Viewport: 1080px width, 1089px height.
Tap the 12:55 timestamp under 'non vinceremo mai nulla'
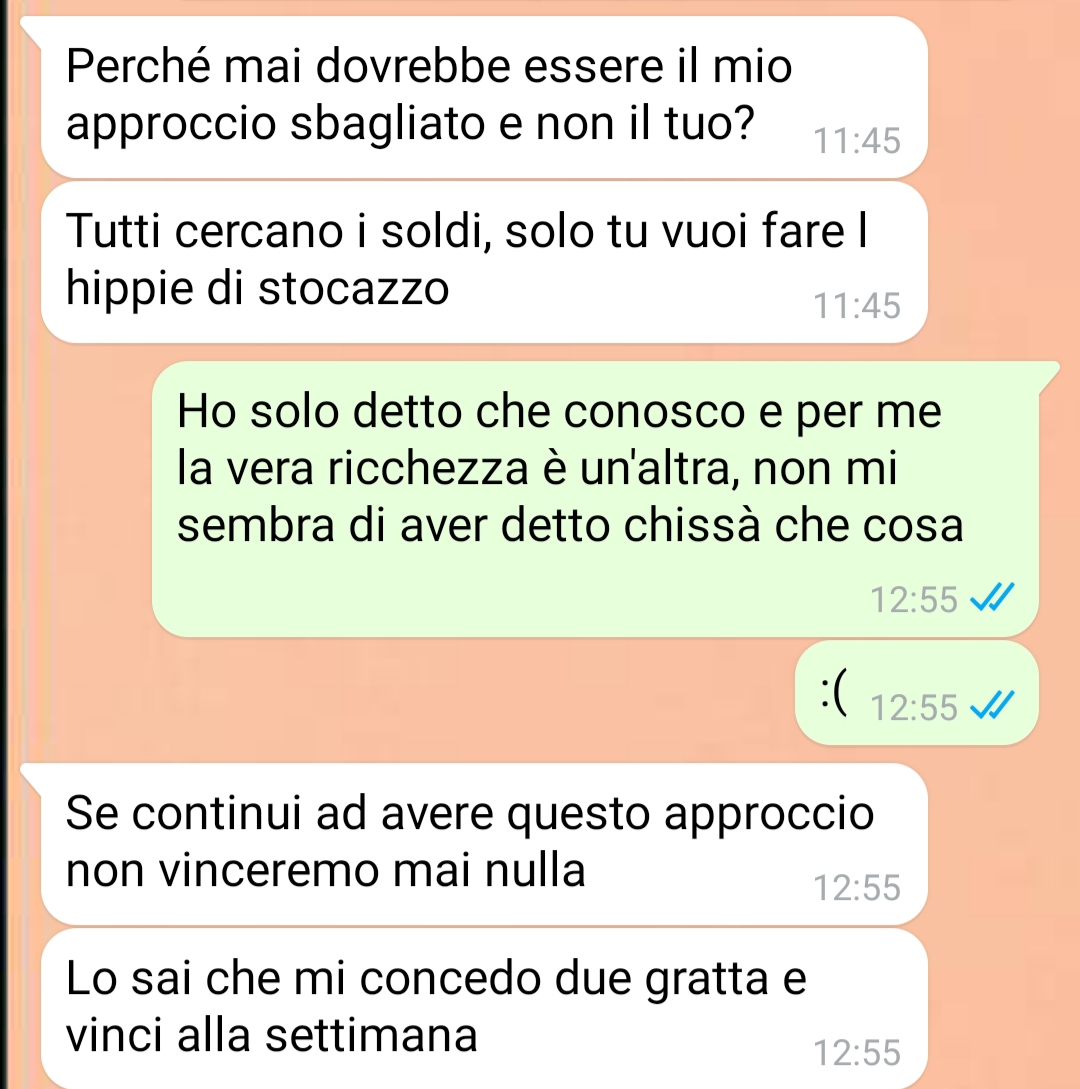tap(857, 888)
